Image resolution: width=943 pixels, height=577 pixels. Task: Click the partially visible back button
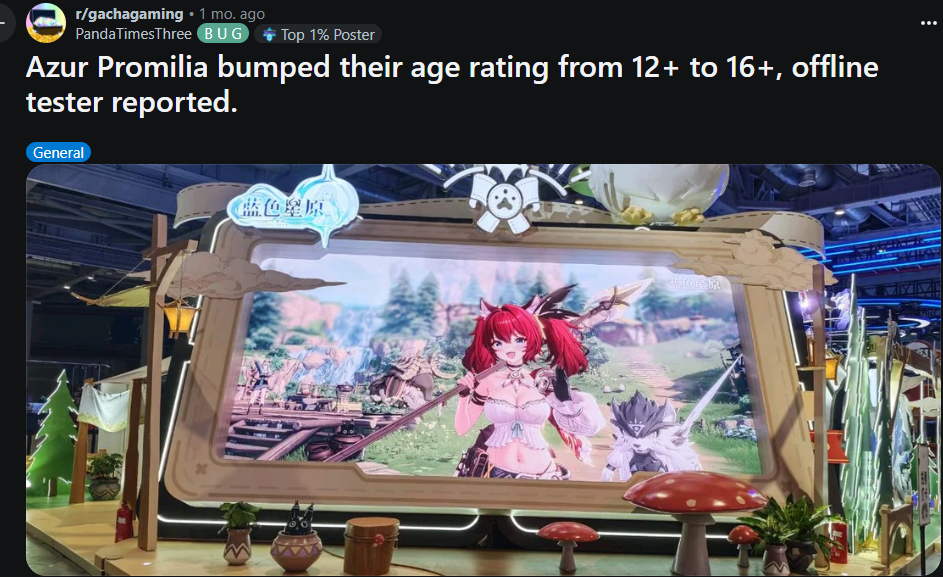coord(6,23)
